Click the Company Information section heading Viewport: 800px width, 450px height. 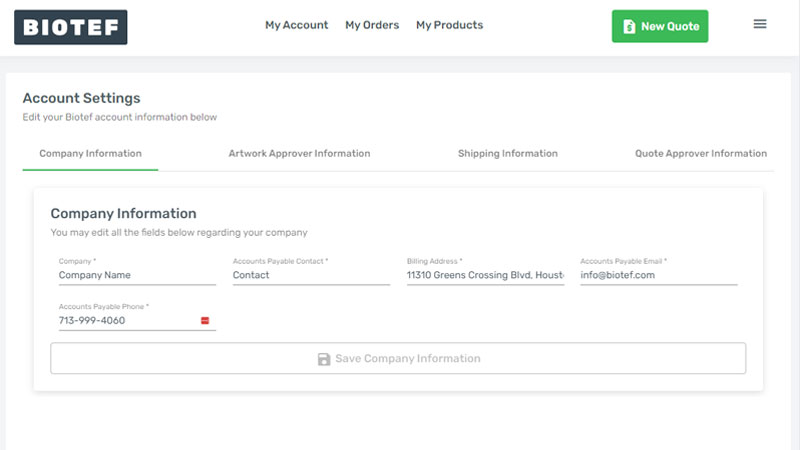[123, 213]
